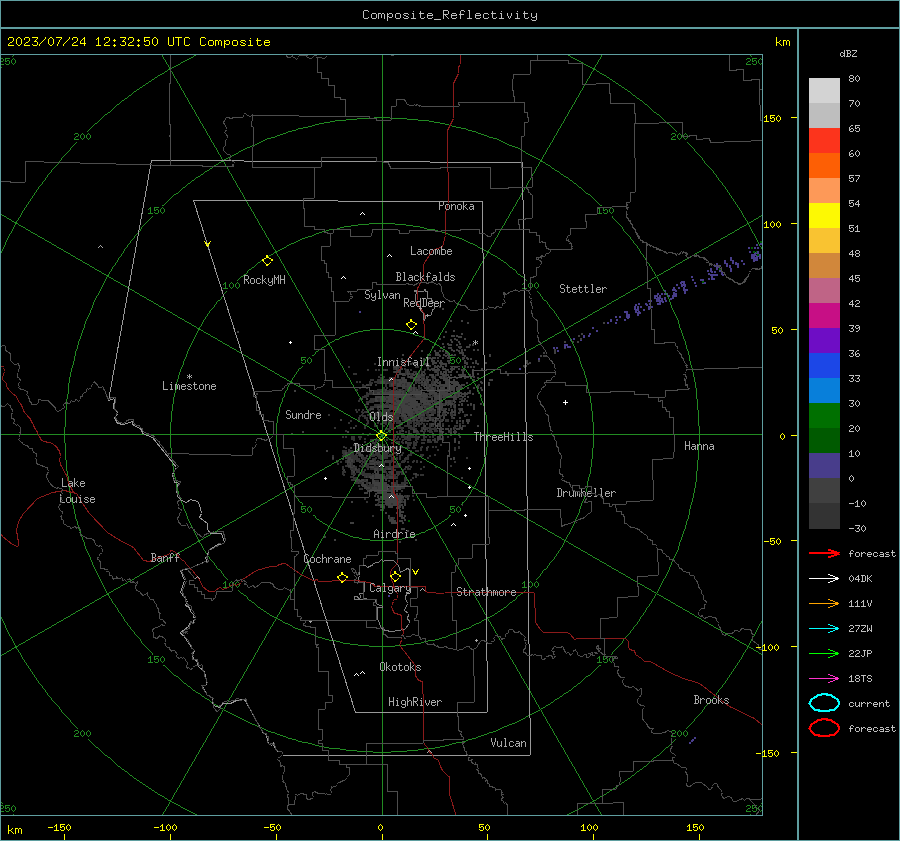Click the ThreeHills town label
This screenshot has width=900, height=841.
pos(503,437)
